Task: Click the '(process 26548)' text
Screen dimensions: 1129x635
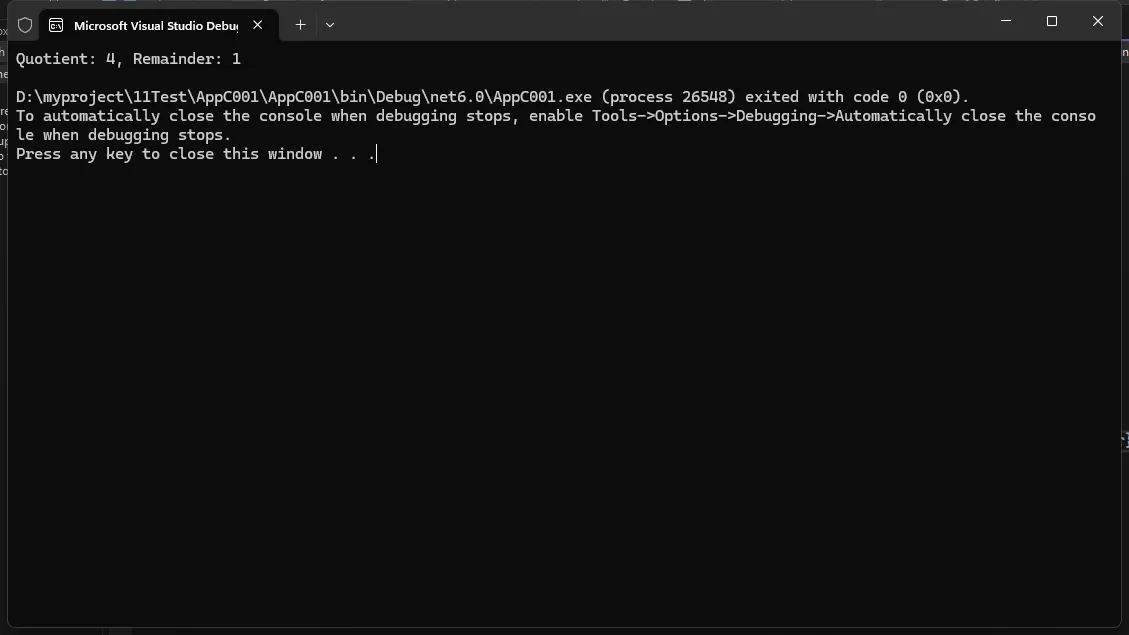Action: (x=669, y=96)
